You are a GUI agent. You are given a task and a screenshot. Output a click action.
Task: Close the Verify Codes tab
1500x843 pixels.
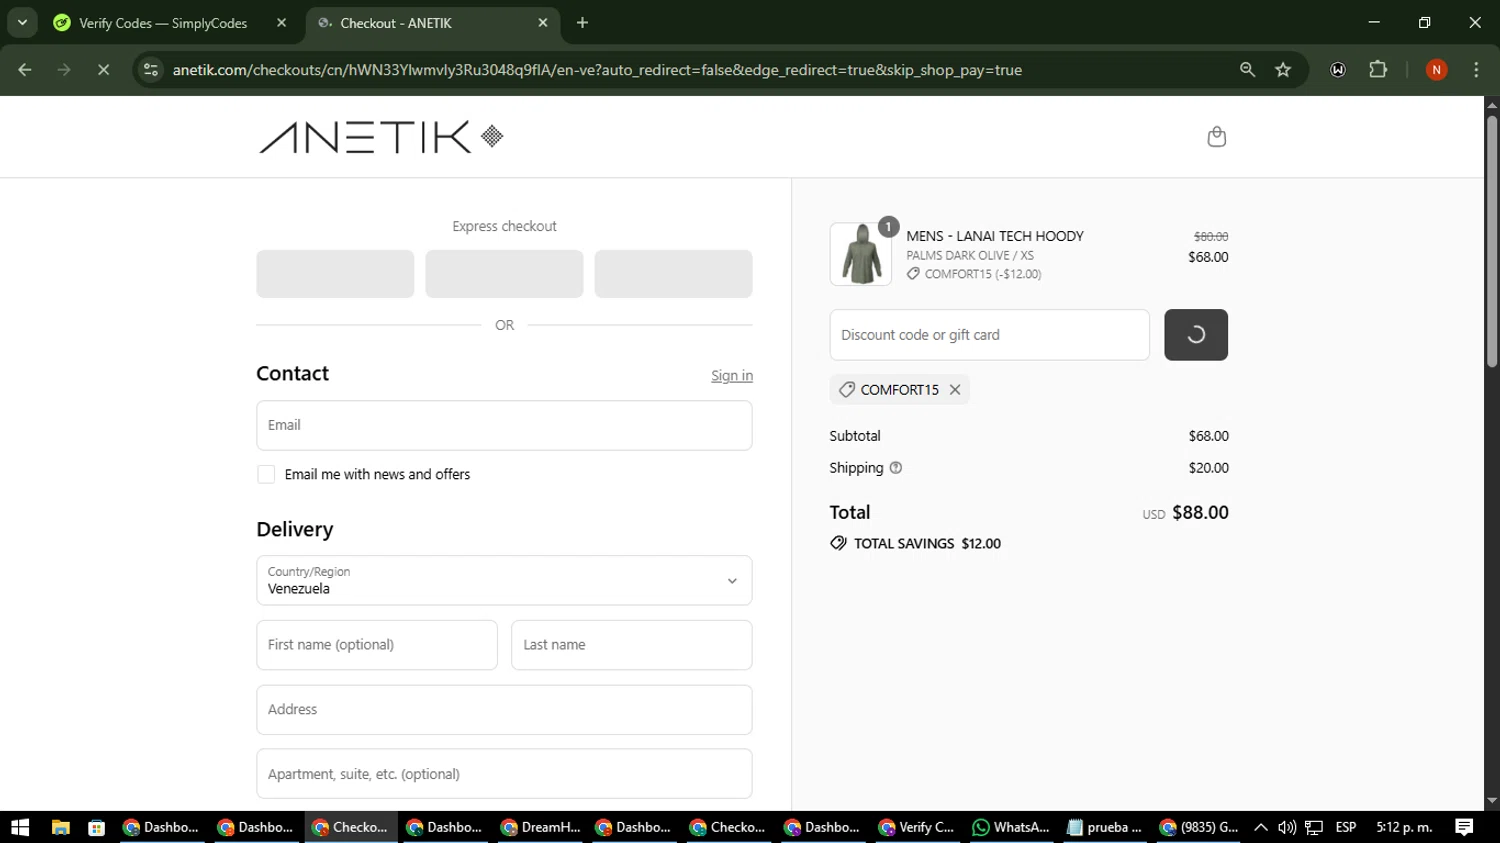coord(281,23)
